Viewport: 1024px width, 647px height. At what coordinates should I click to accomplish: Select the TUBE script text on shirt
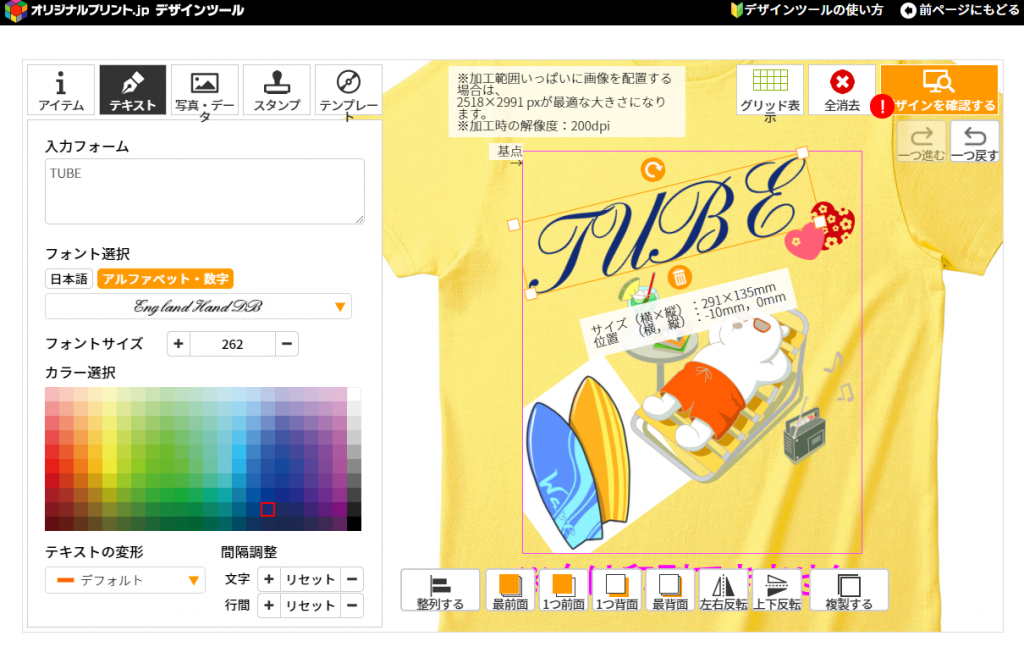[666, 225]
